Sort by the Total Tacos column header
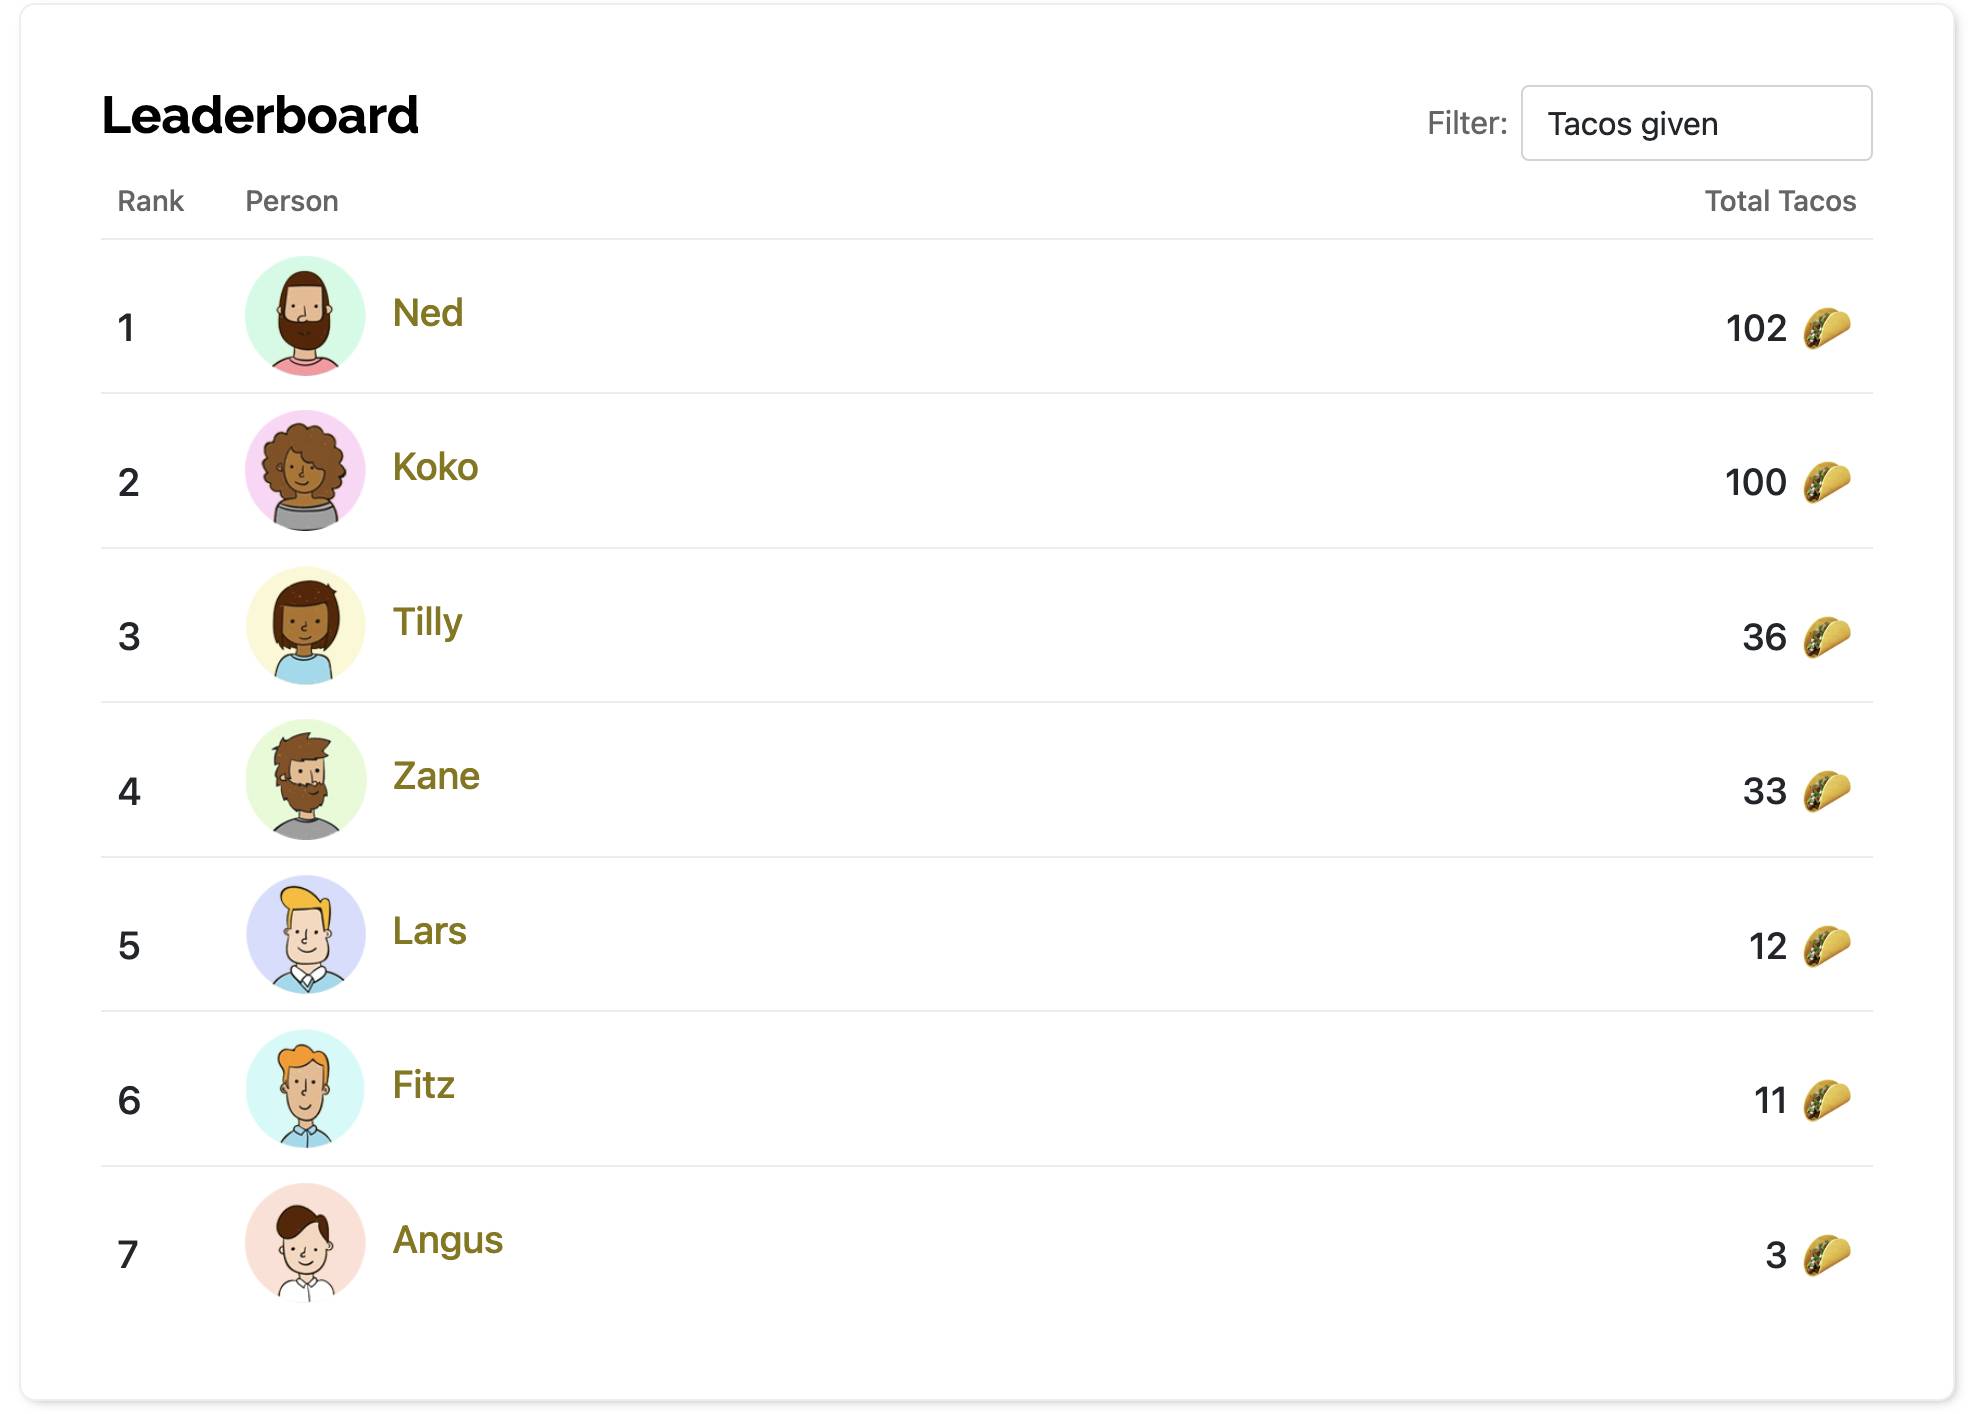The image size is (1970, 1414). pos(1780,201)
